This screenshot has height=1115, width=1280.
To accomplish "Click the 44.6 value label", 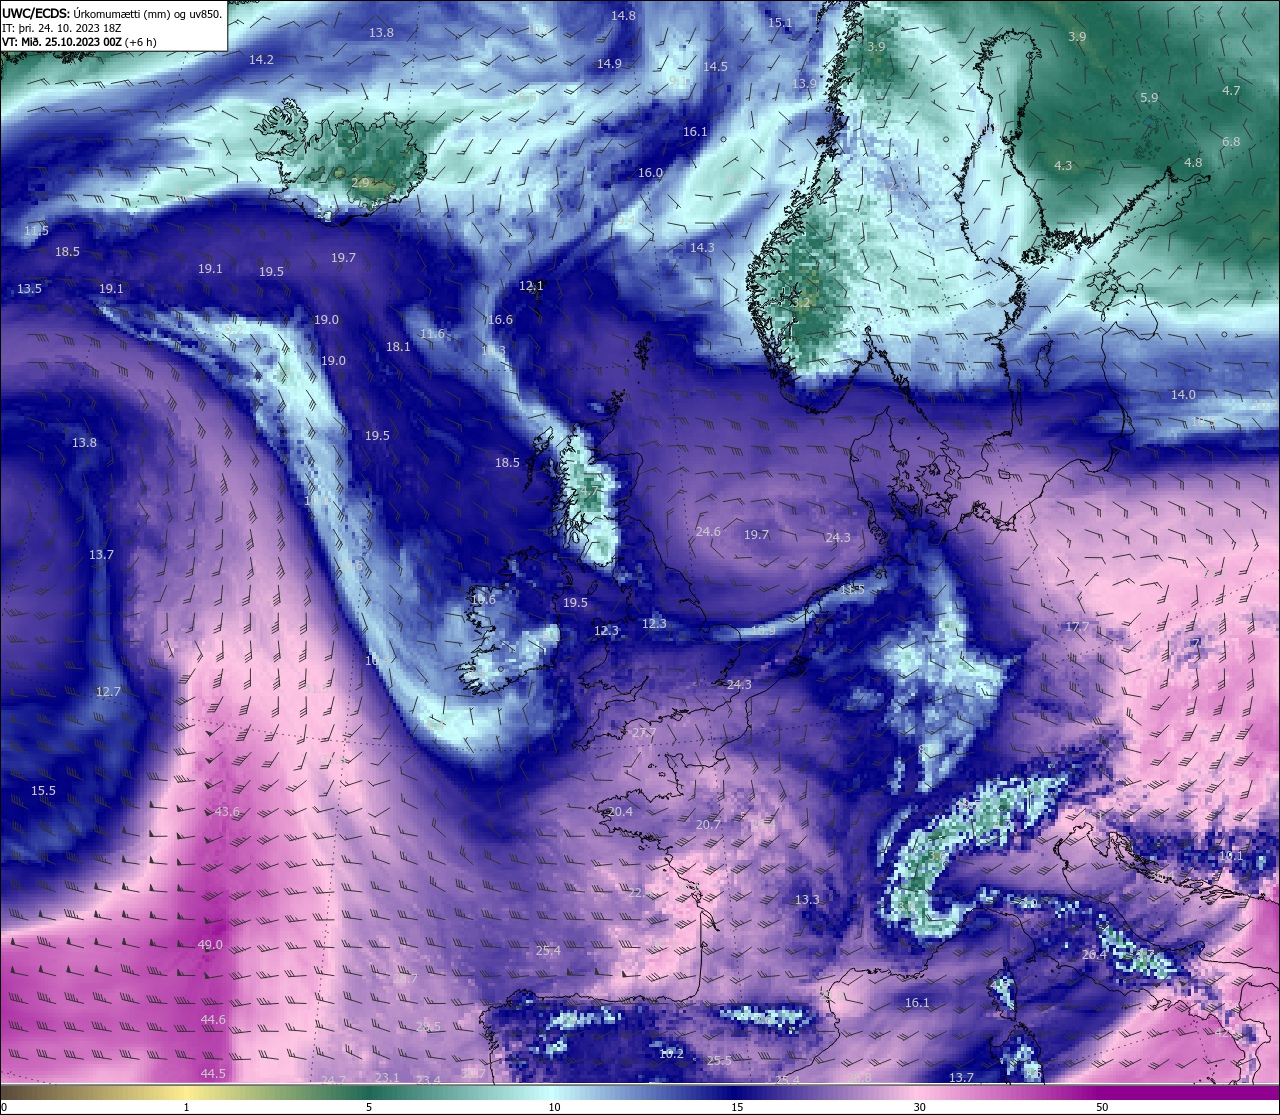I will pos(213,1020).
